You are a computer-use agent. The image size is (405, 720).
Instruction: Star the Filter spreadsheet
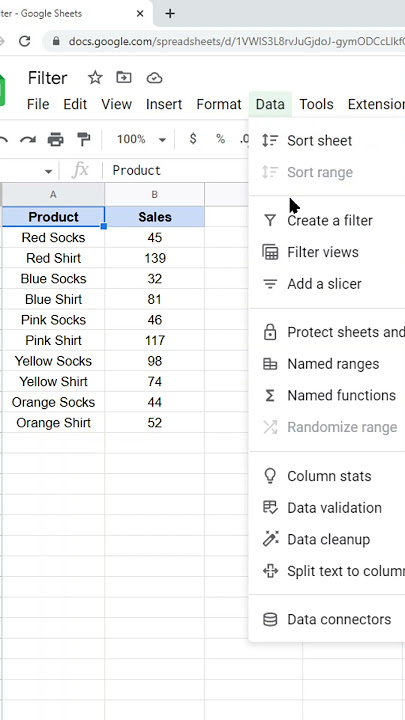(x=95, y=78)
